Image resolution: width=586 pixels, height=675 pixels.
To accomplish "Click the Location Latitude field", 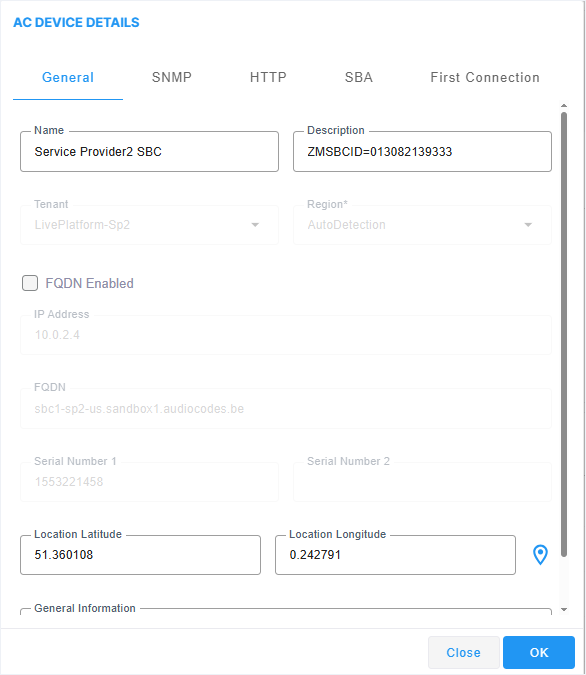I will [140, 555].
